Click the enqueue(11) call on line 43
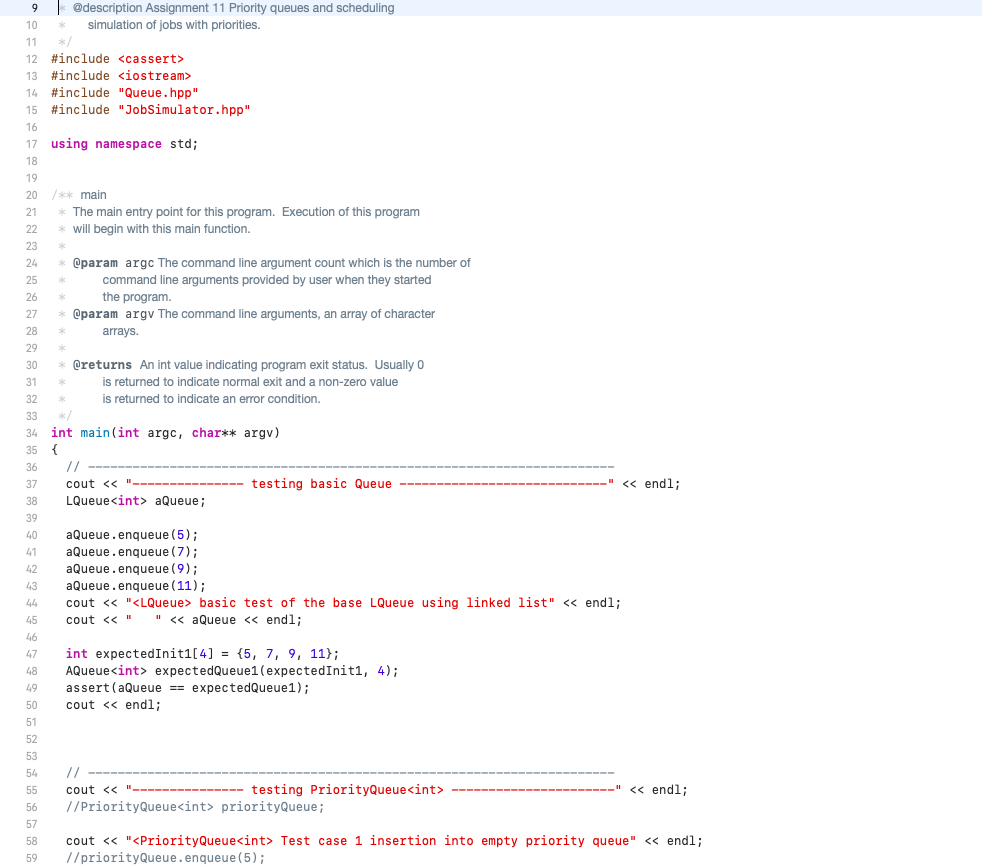This screenshot has height=866, width=982. point(133,585)
